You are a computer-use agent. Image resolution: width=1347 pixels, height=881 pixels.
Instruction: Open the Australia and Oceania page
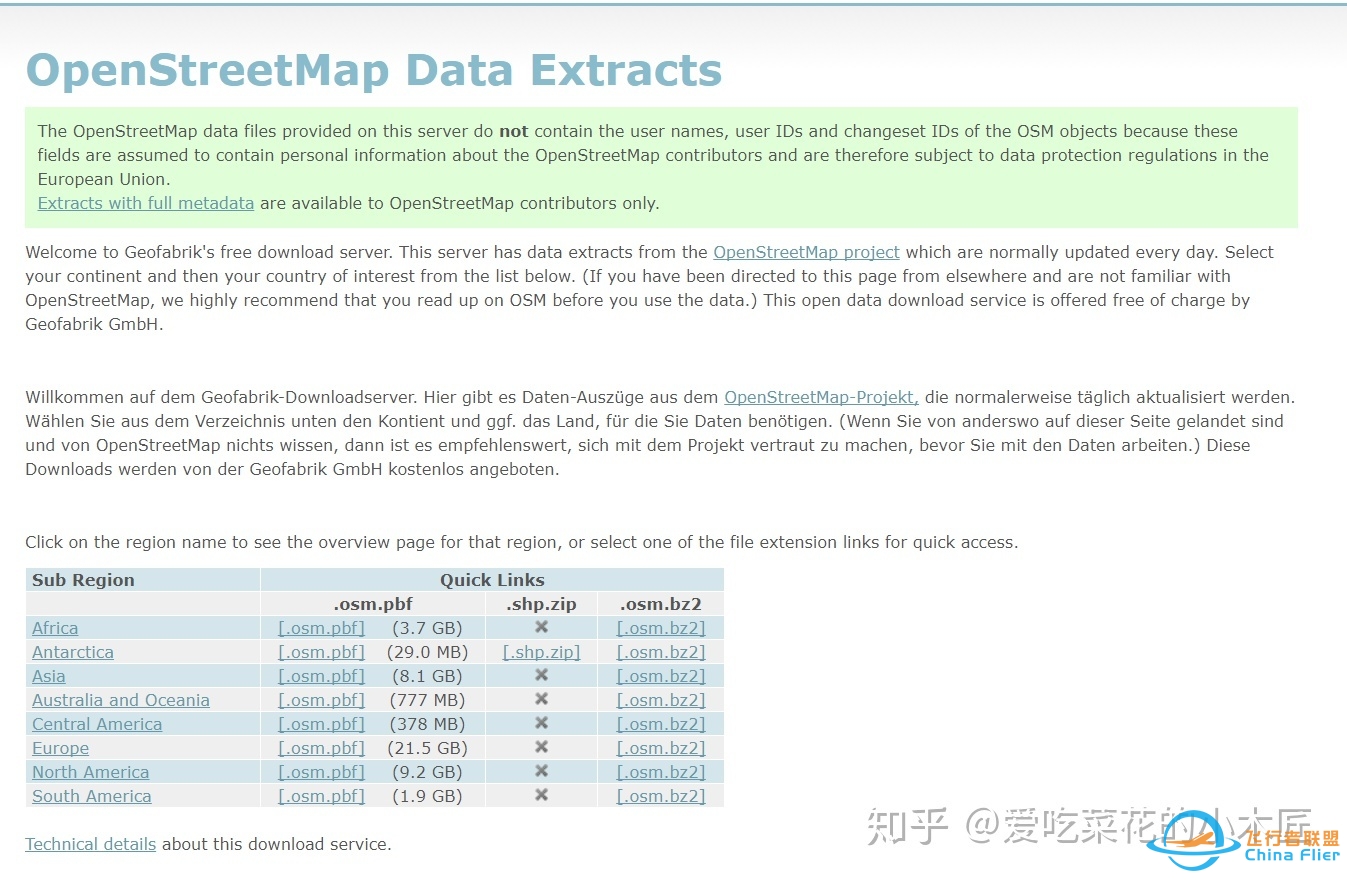121,700
